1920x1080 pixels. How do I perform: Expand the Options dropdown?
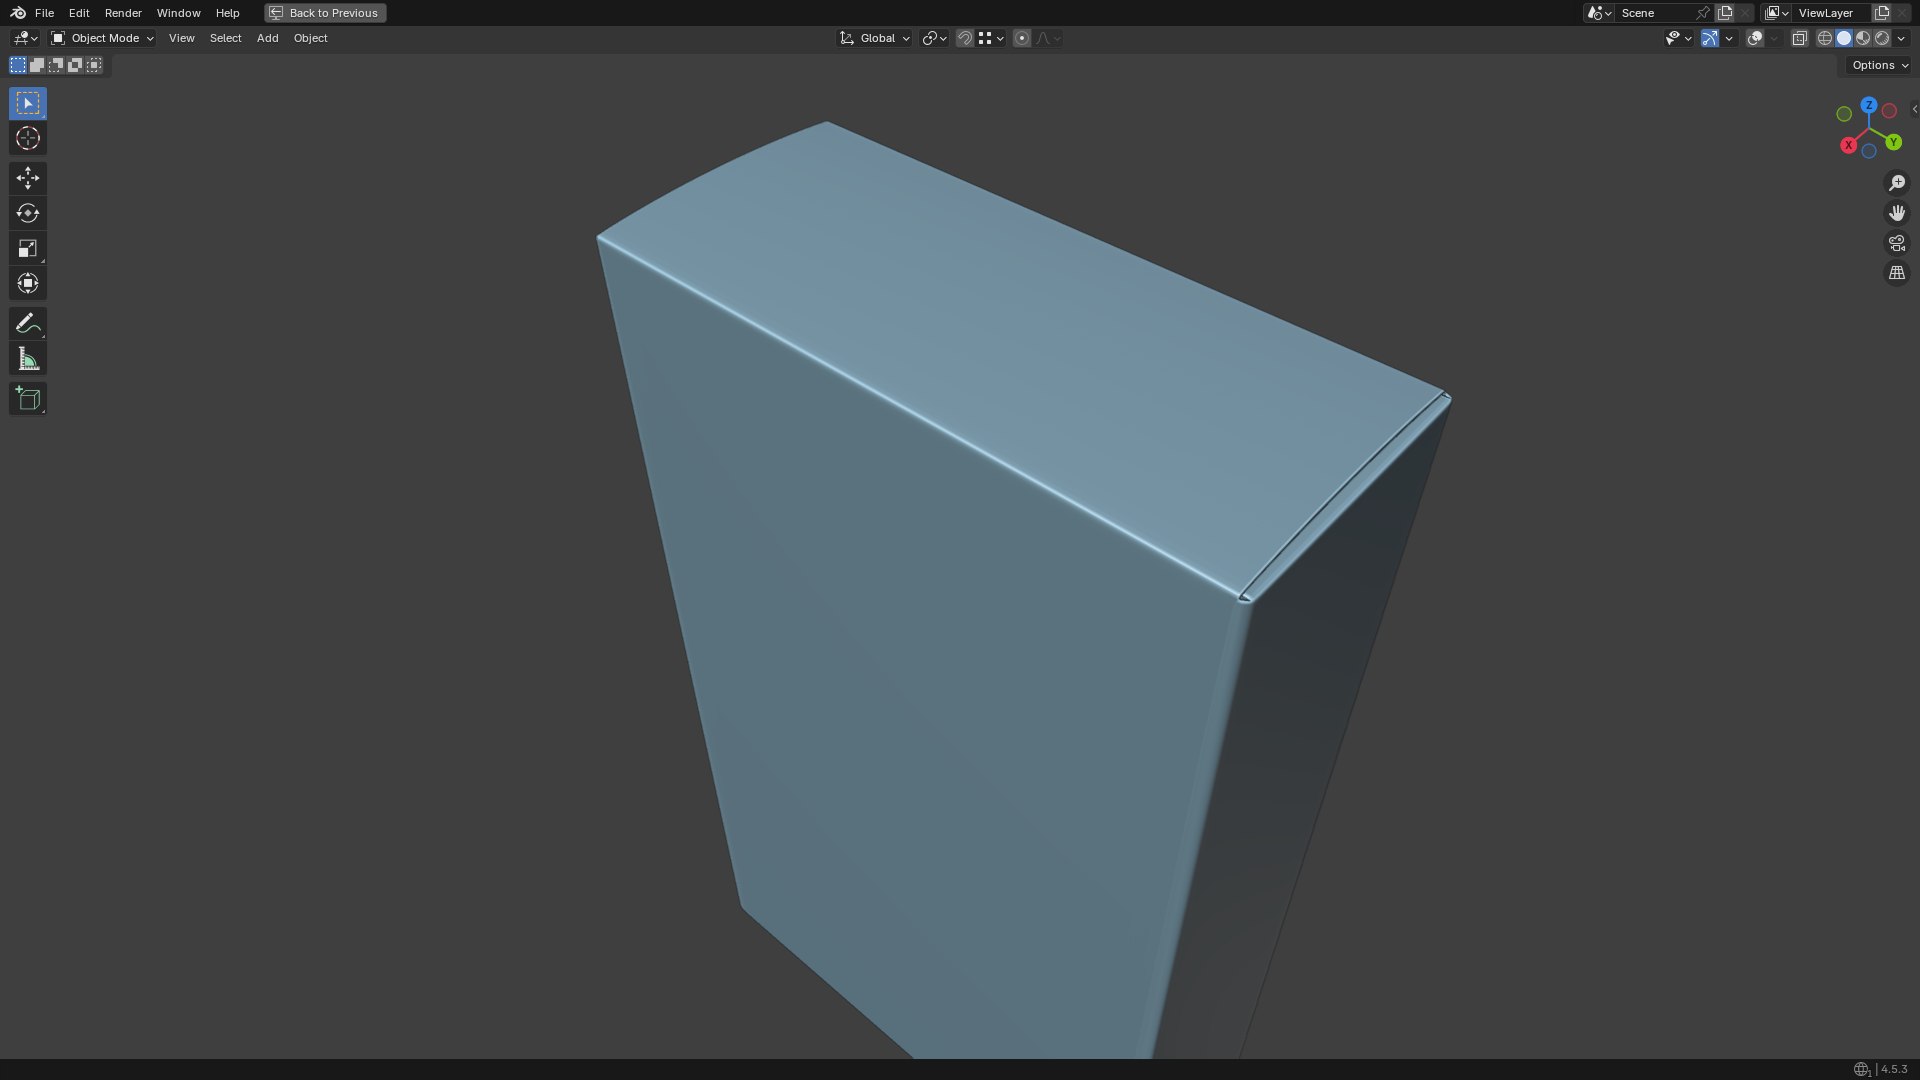click(x=1880, y=65)
